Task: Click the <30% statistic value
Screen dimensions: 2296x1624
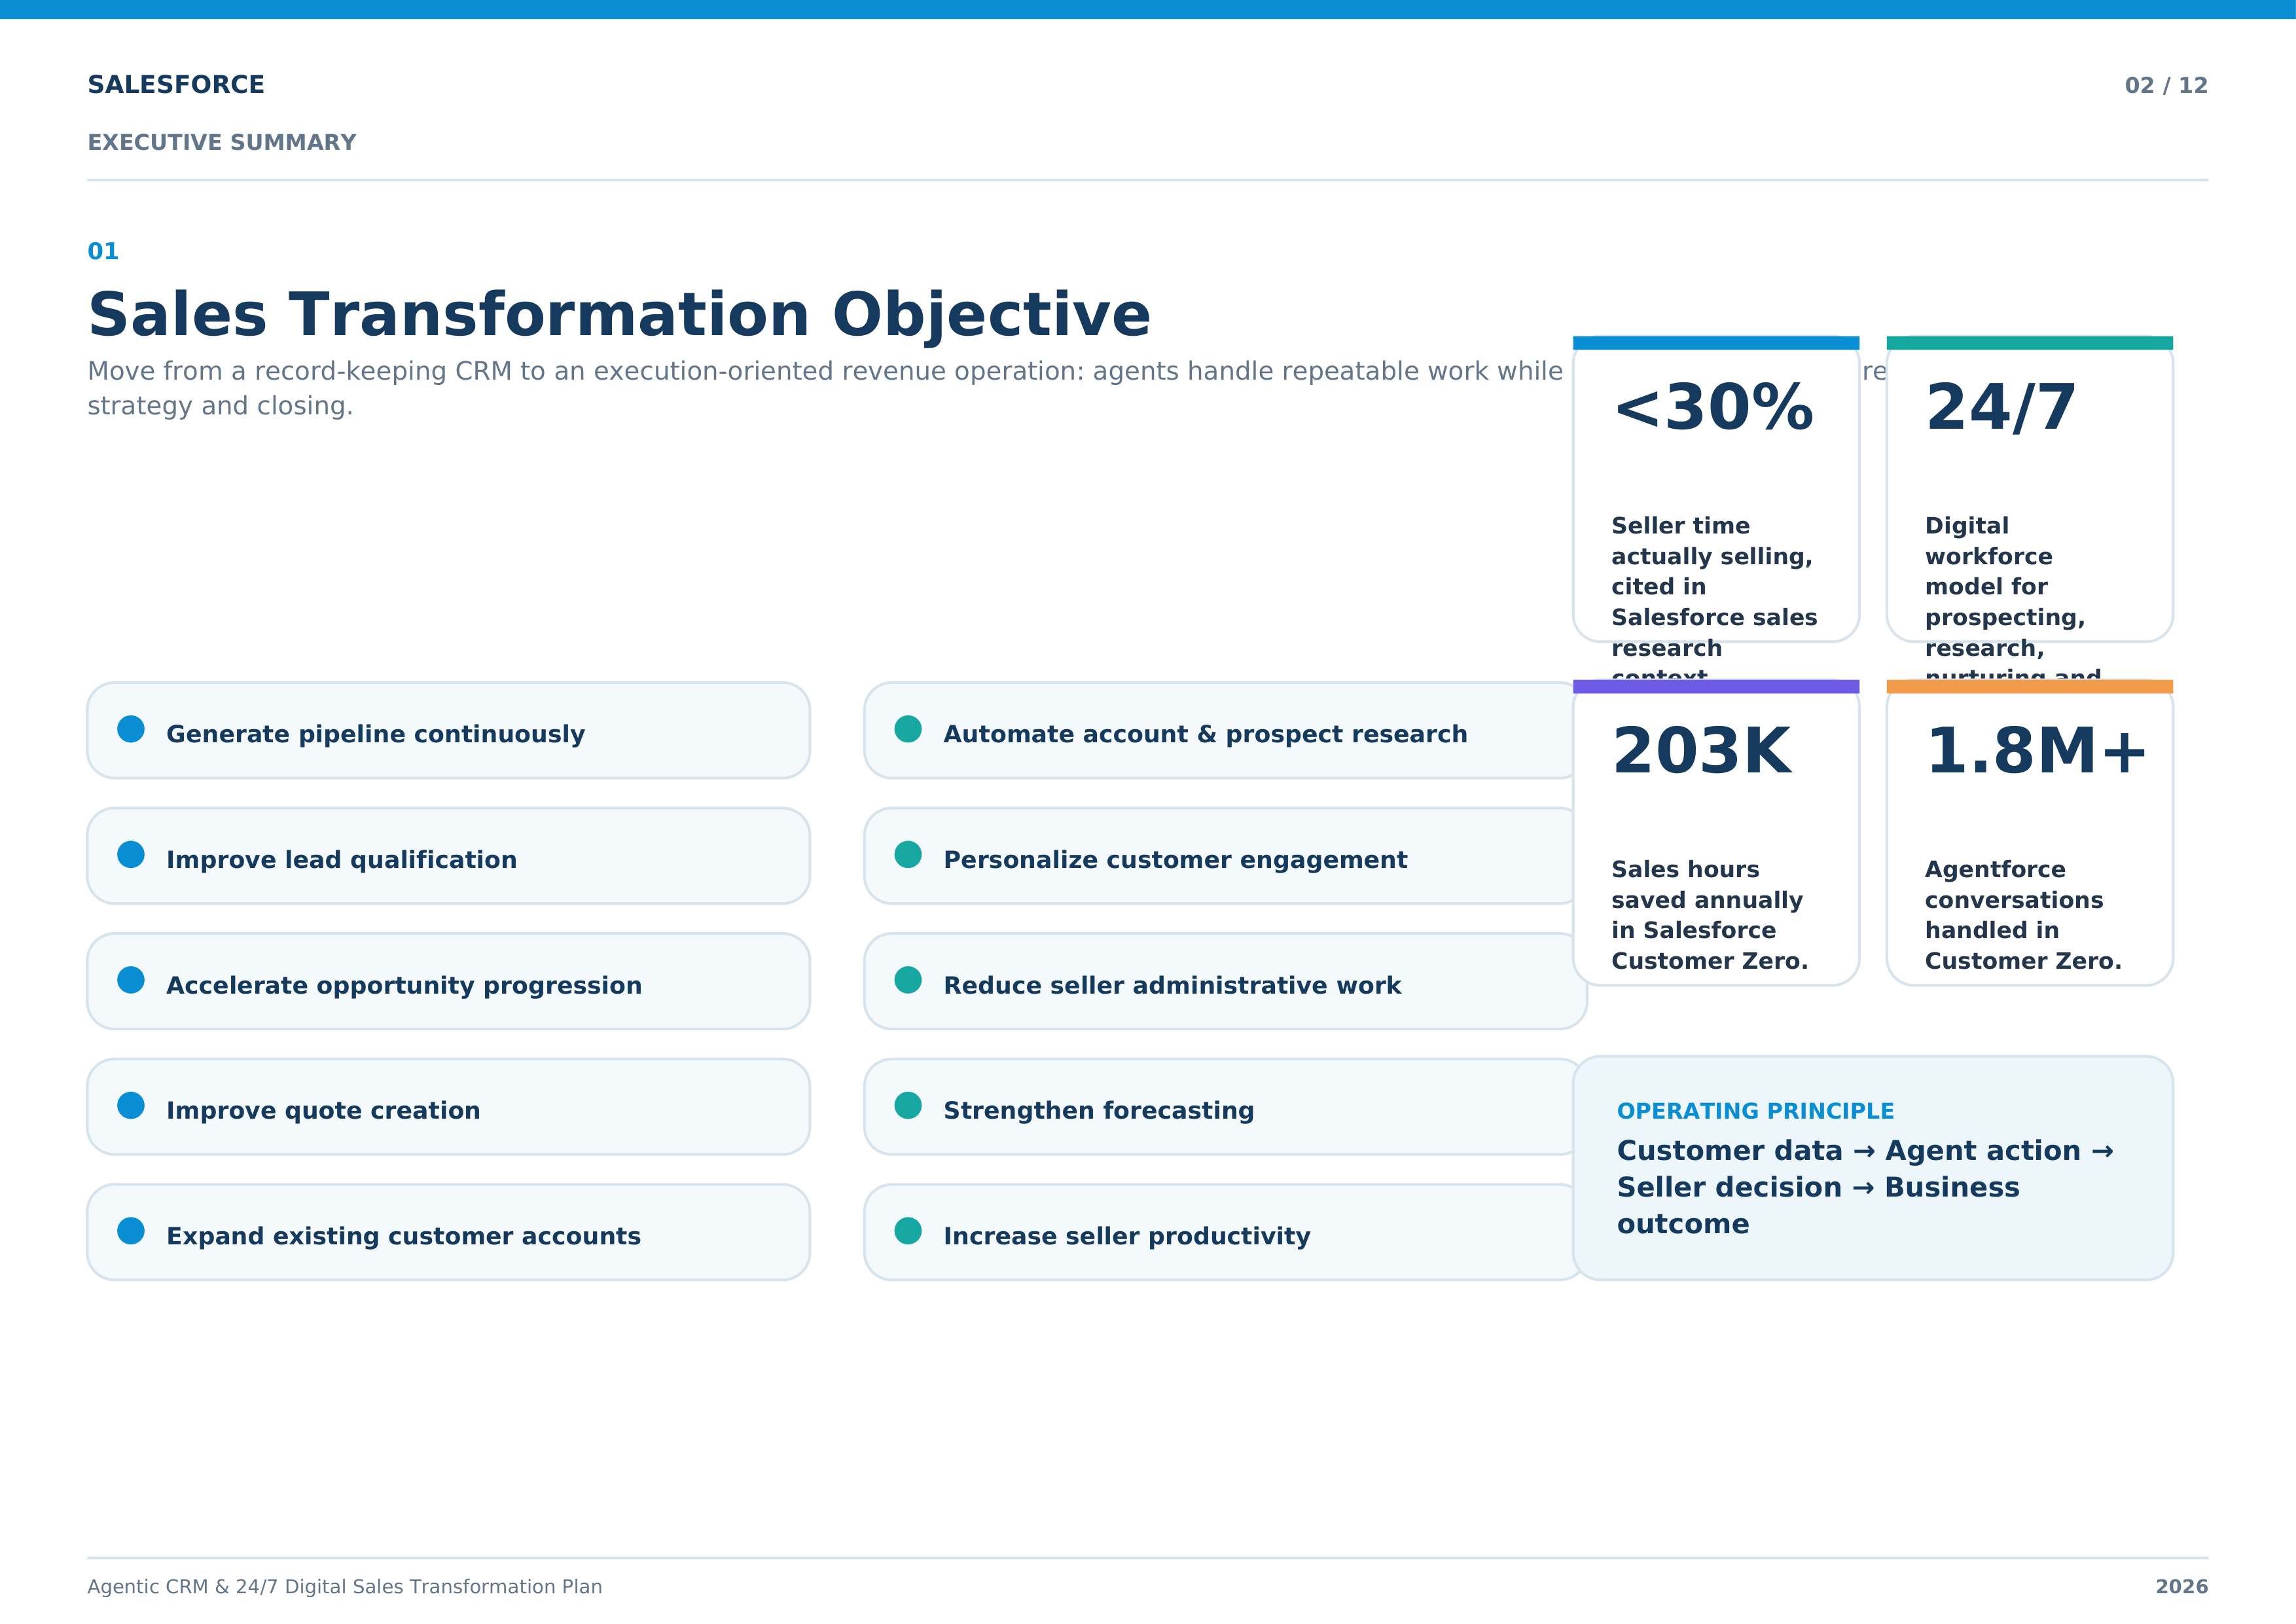Action: 1713,408
